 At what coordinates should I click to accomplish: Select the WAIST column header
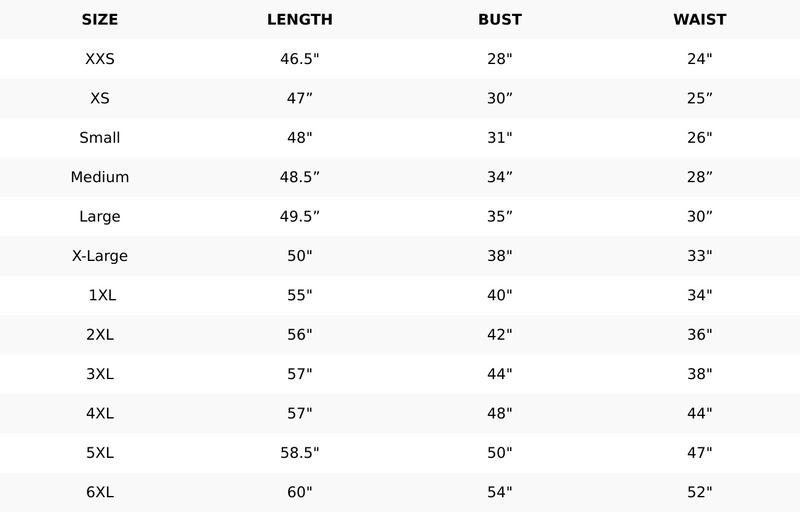[x=700, y=19]
